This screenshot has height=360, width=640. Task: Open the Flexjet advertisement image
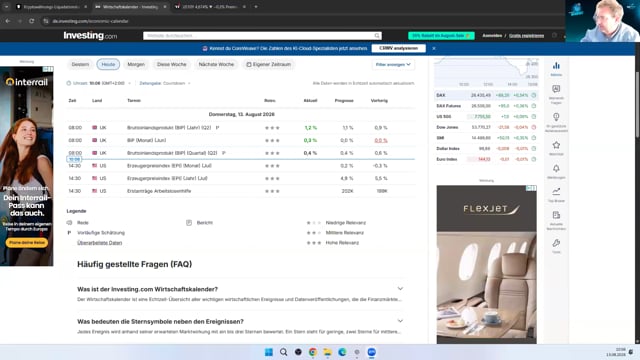[487, 264]
